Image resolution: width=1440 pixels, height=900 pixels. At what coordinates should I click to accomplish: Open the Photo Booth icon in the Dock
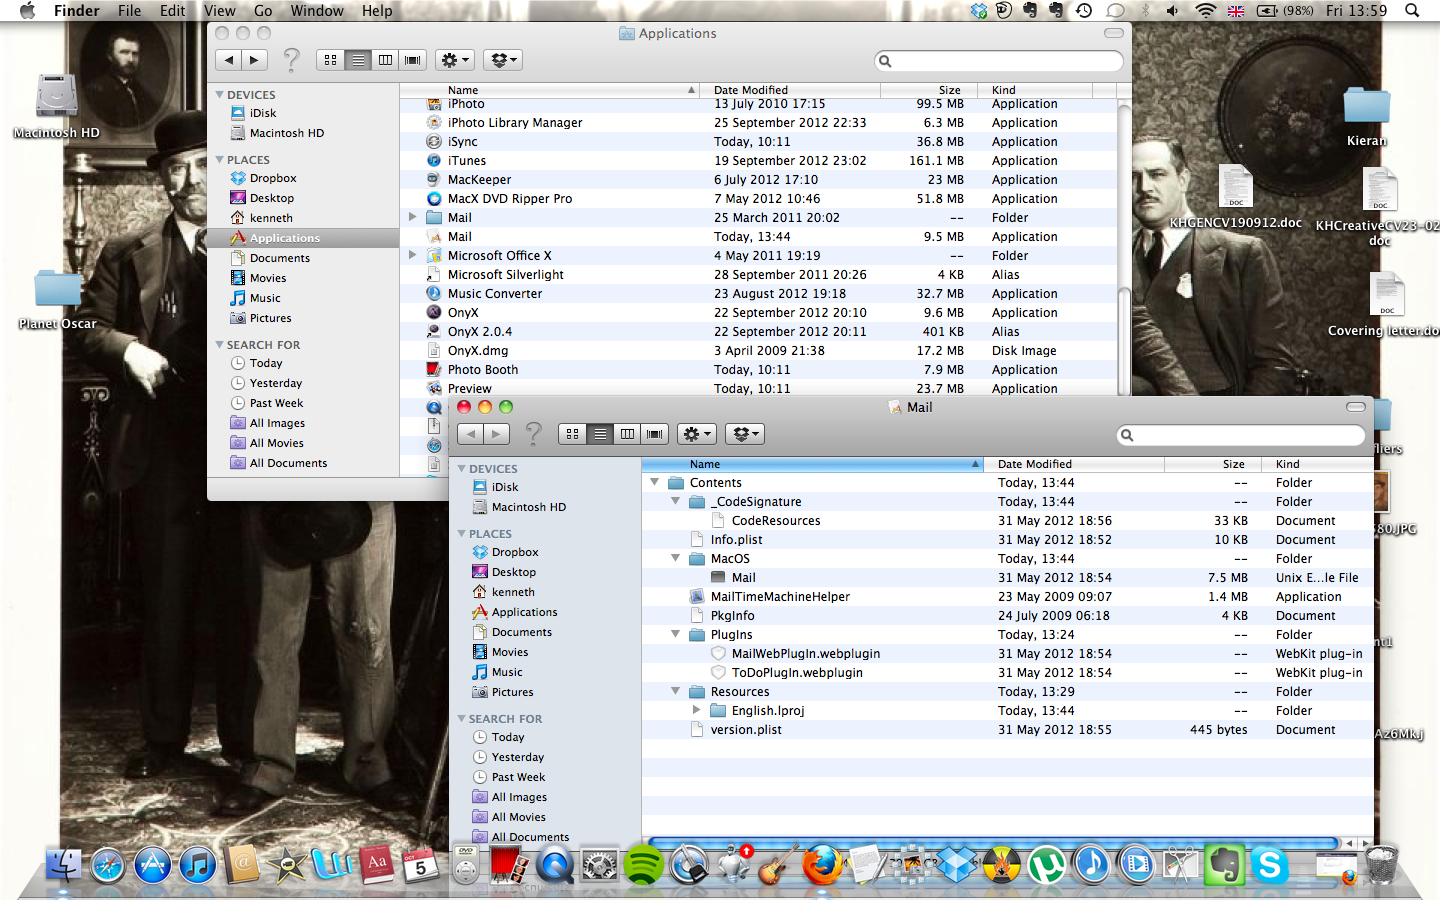(x=510, y=865)
